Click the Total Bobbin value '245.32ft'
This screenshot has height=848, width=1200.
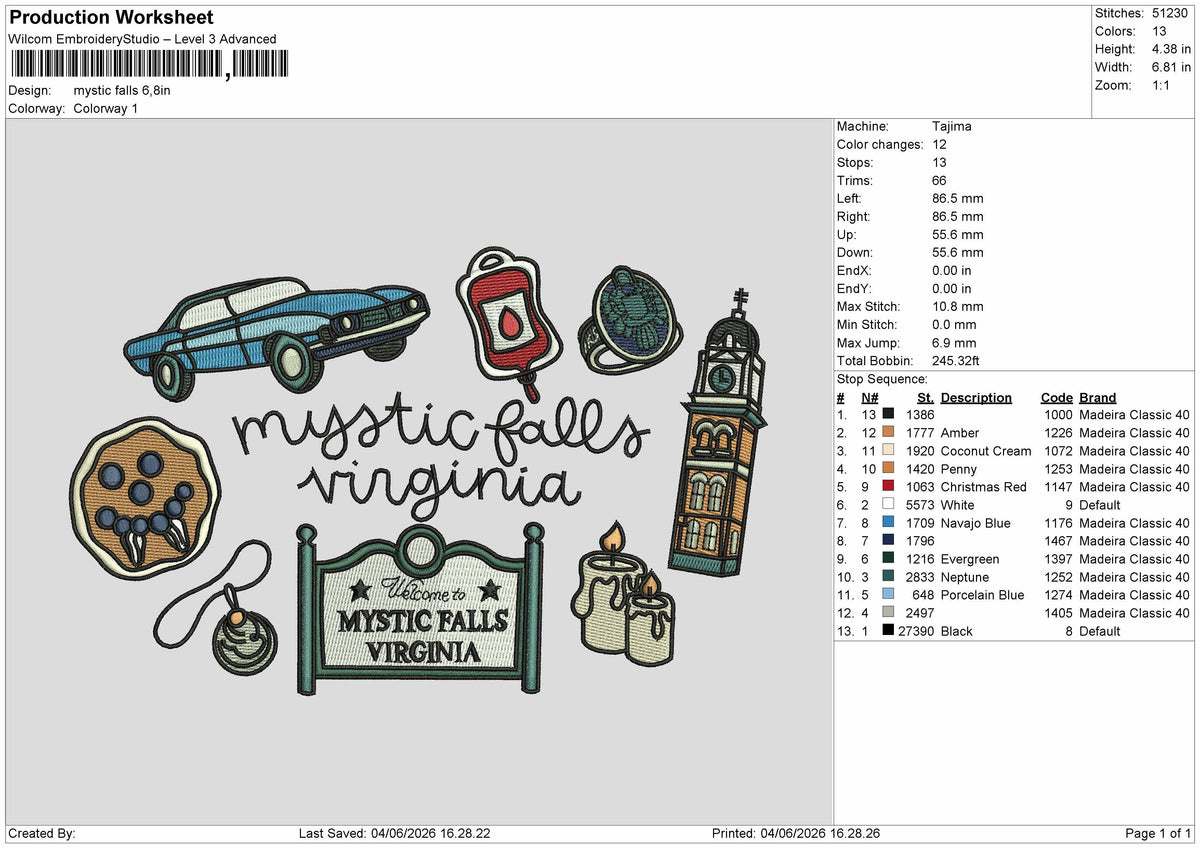[958, 360]
